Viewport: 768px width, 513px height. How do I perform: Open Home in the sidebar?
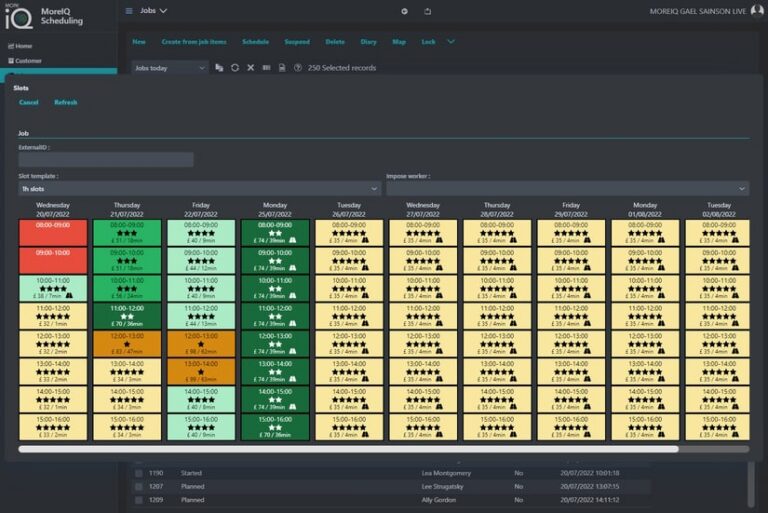point(20,46)
